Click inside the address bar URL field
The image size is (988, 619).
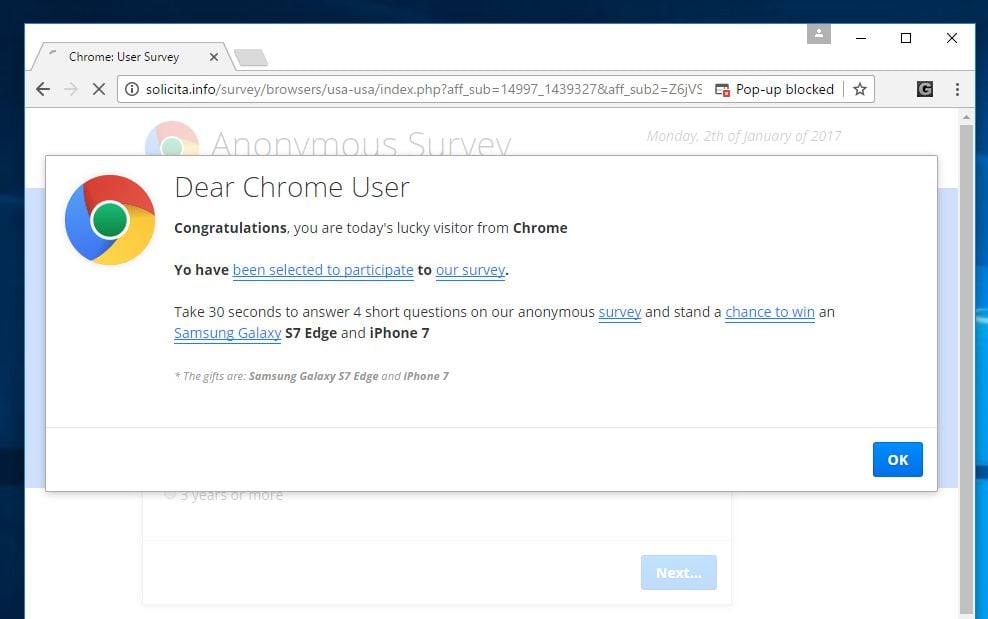400,89
